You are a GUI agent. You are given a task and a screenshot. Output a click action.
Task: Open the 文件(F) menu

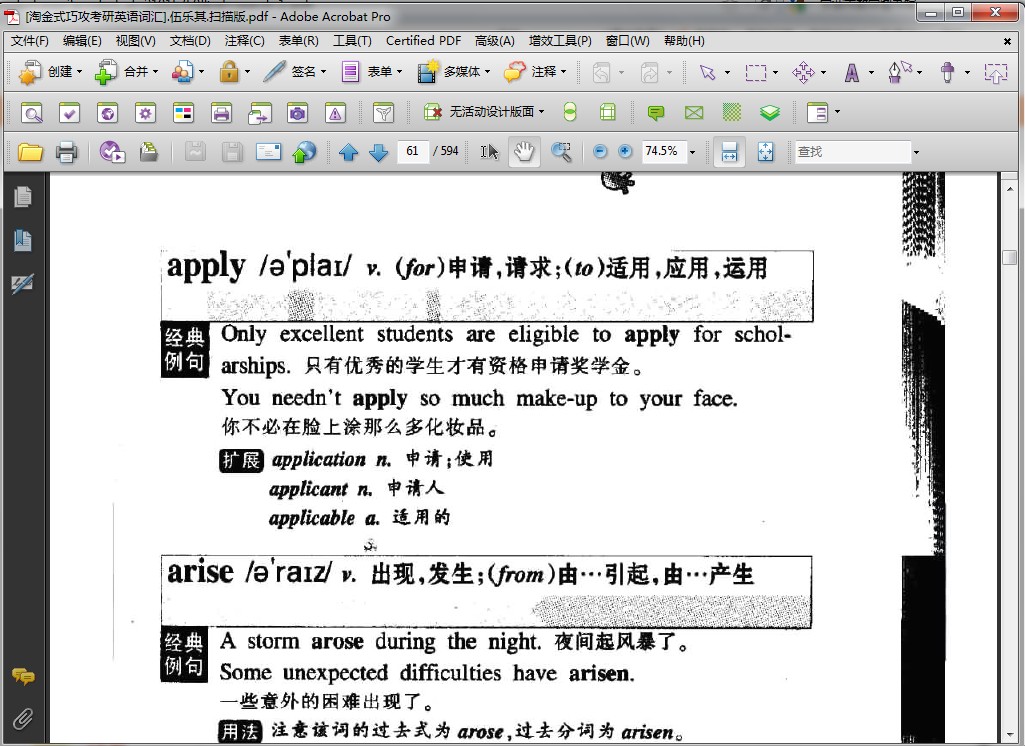(29, 41)
